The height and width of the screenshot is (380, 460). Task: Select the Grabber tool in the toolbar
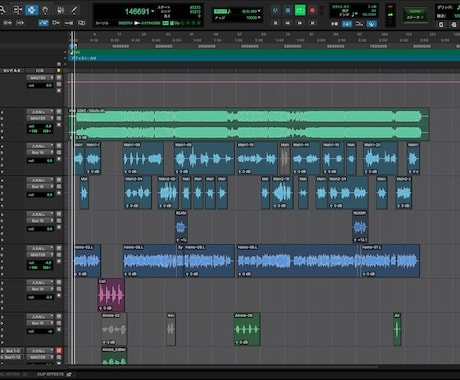45,10
